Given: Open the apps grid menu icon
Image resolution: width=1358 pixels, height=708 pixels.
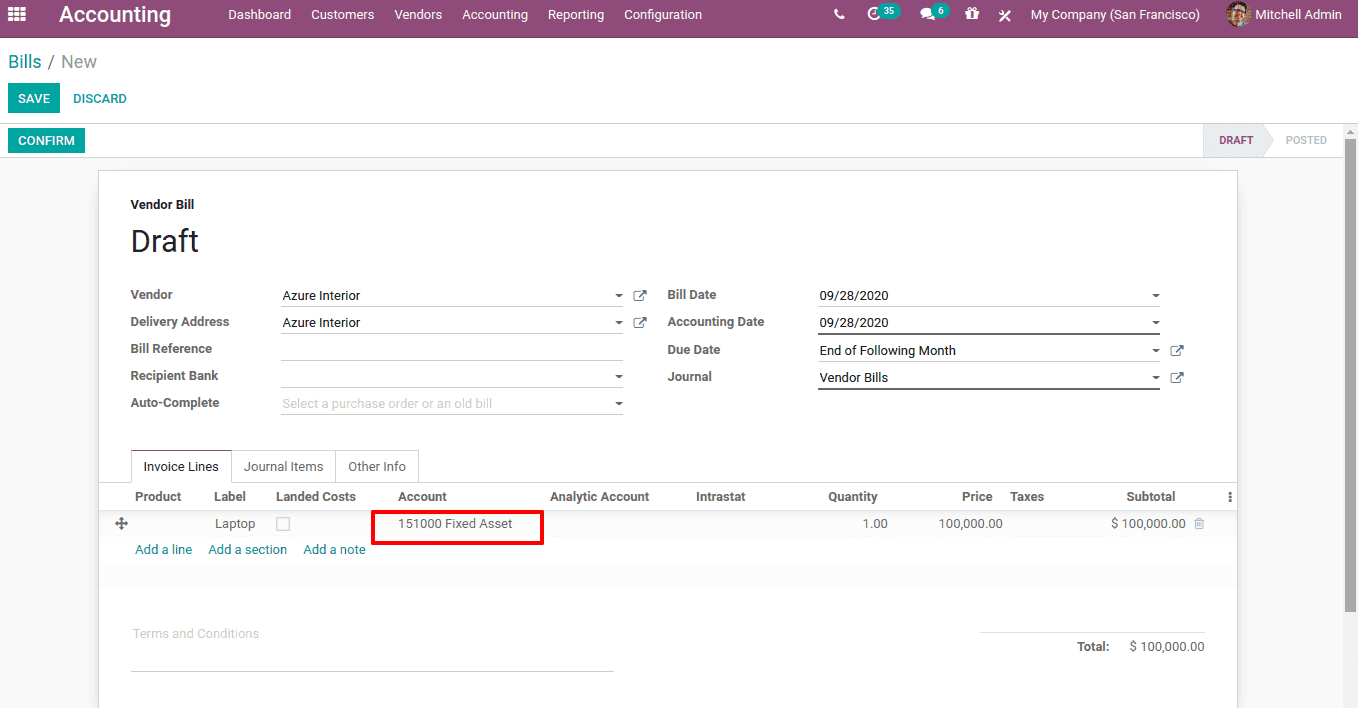Looking at the screenshot, I should click(x=17, y=14).
